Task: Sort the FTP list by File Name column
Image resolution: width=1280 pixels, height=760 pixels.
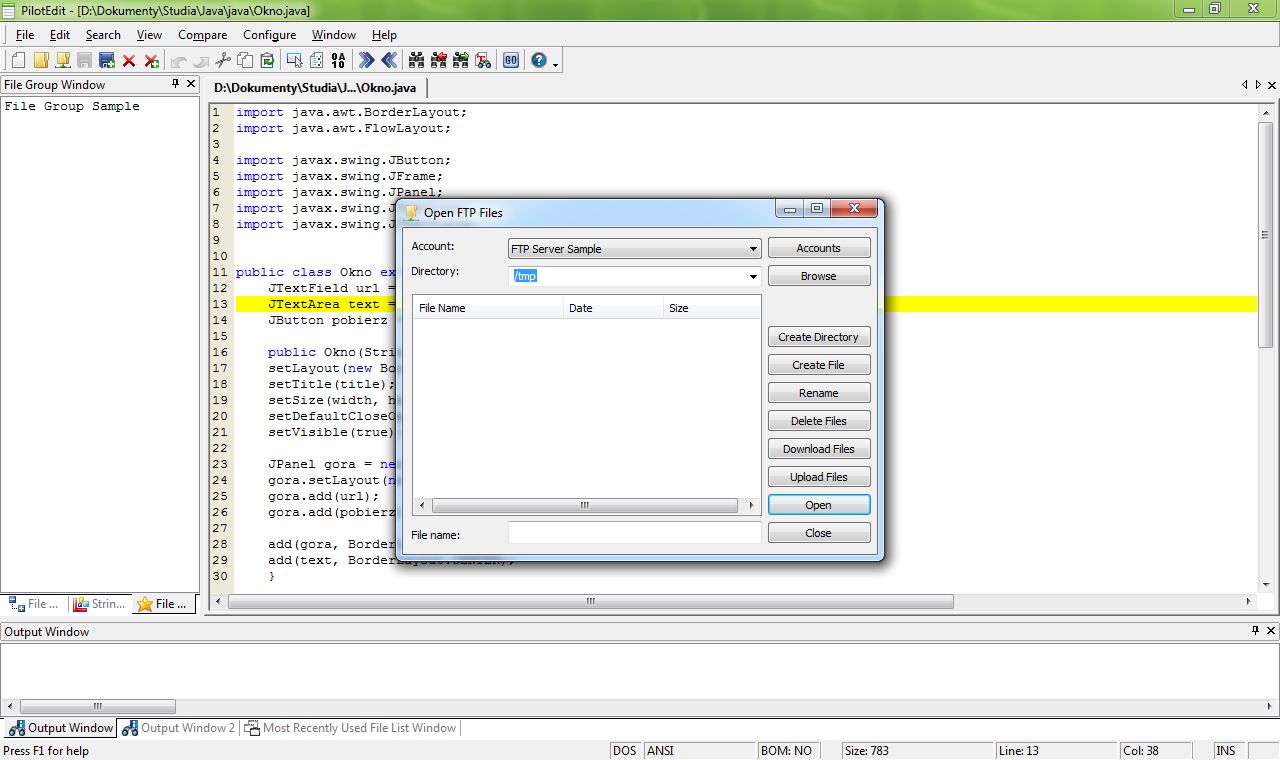Action: [x=488, y=308]
